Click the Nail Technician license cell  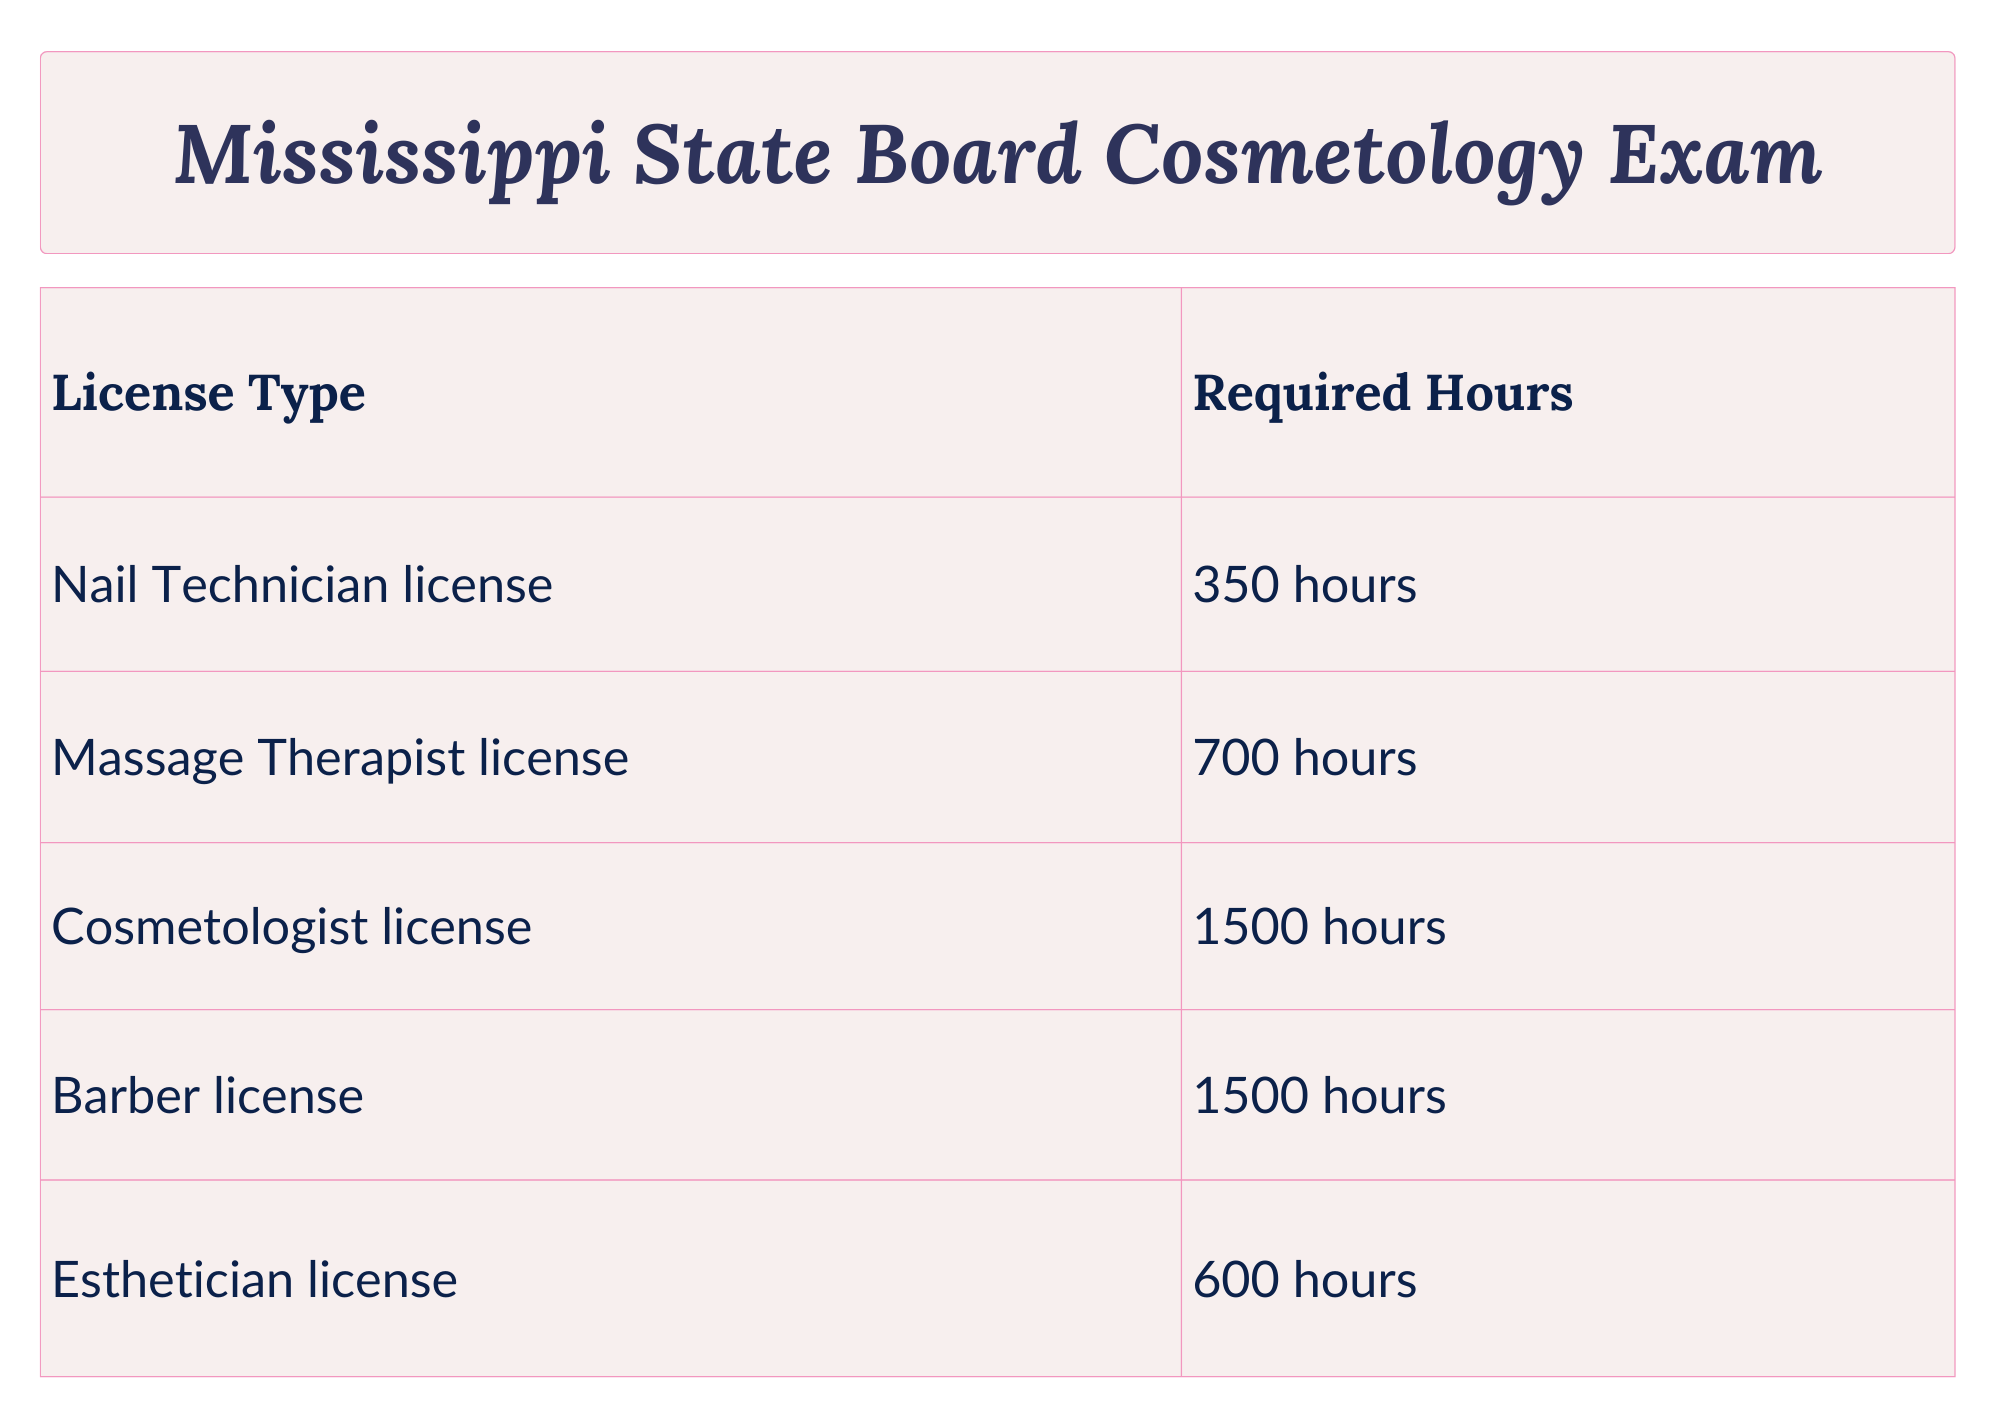(x=610, y=584)
